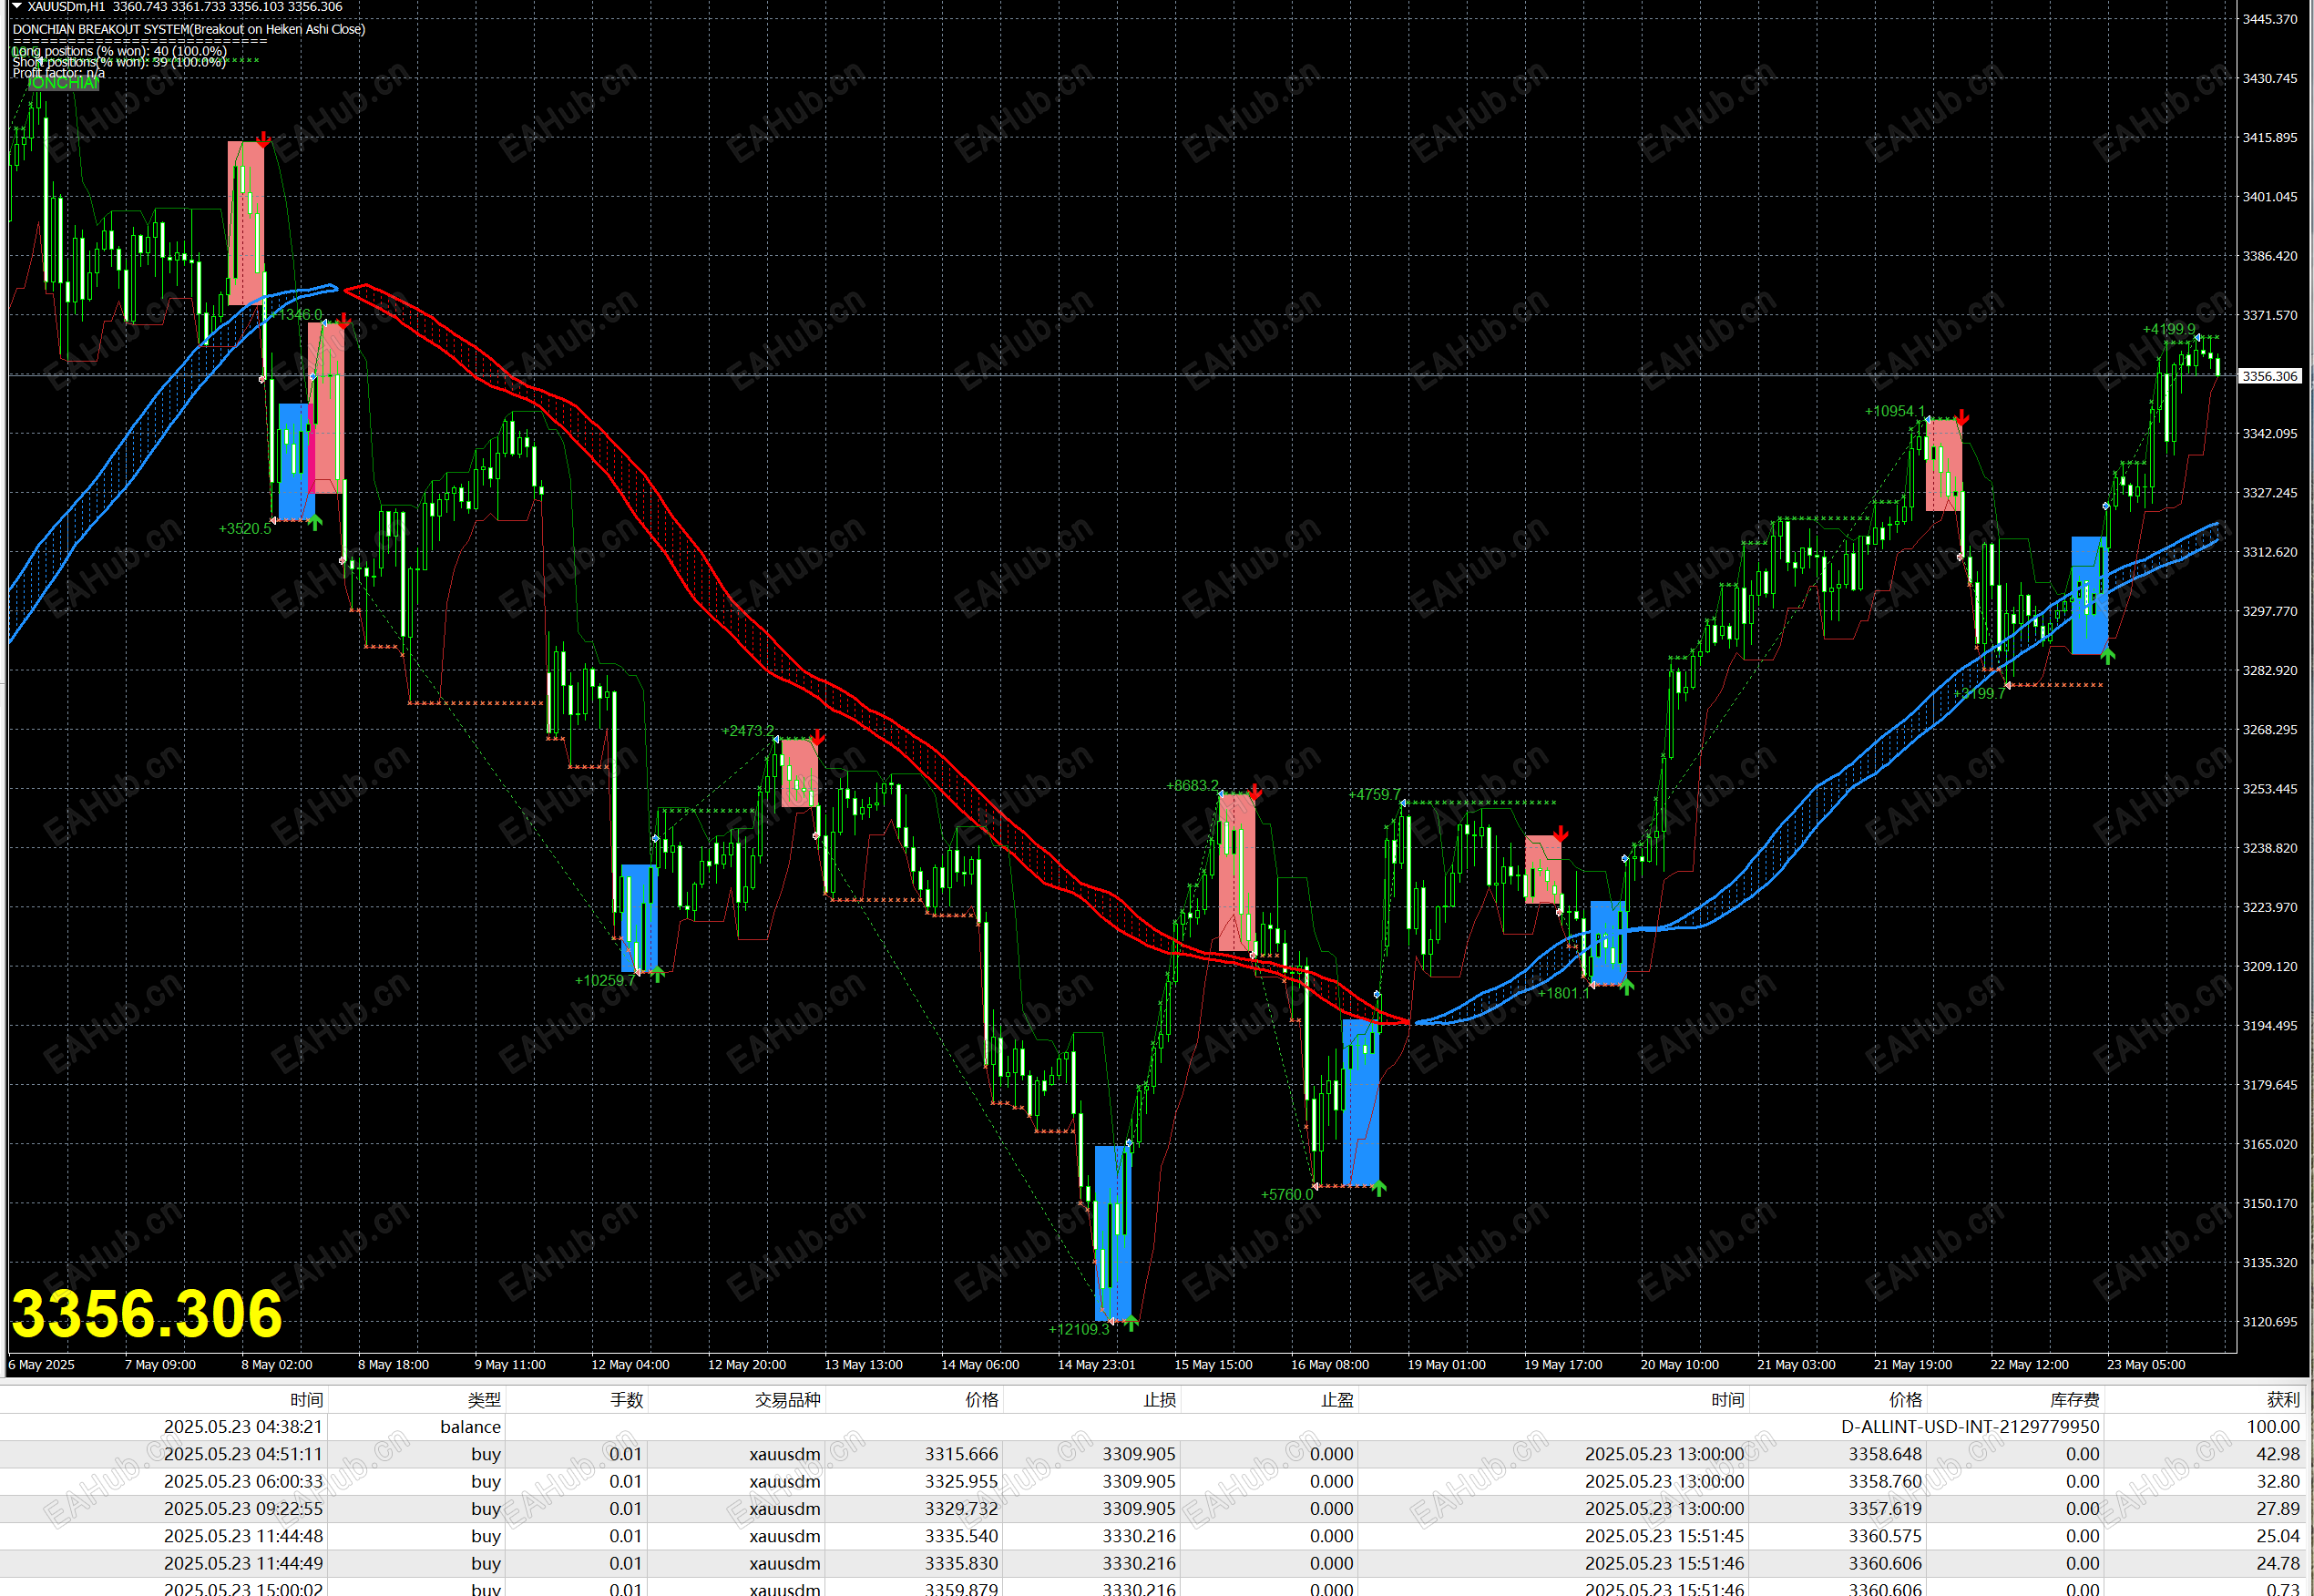Image resolution: width=2314 pixels, height=1596 pixels.
Task: Click red down arrow beside +8683.2 label
Action: point(1255,791)
